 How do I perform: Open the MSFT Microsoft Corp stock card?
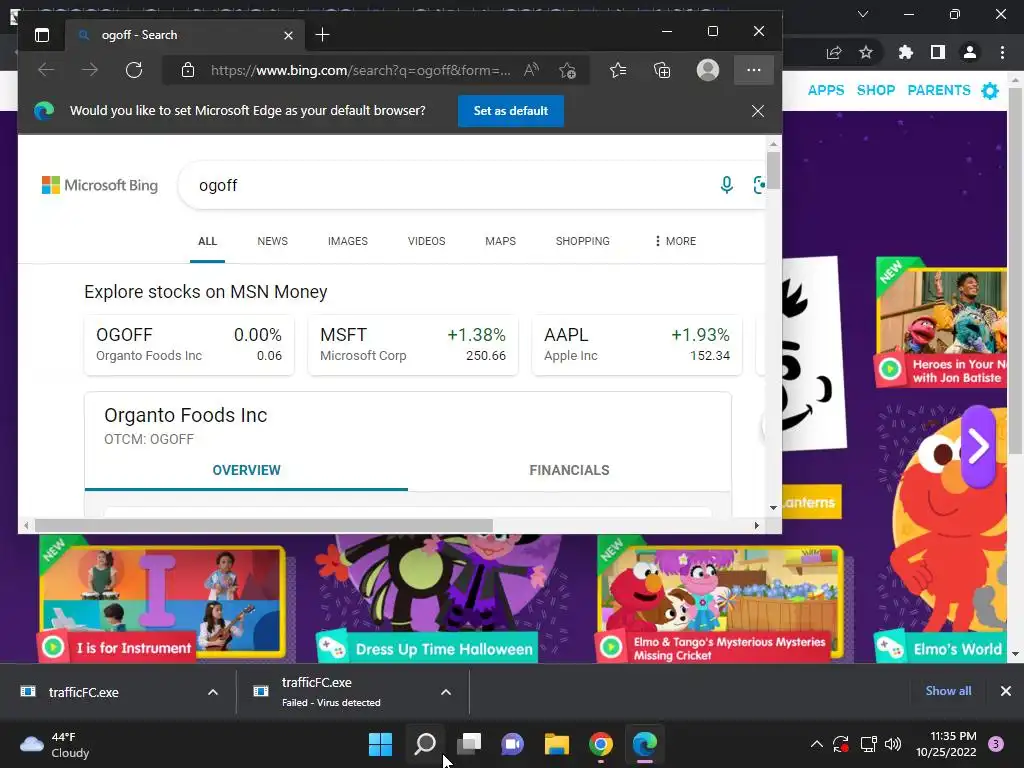click(413, 345)
